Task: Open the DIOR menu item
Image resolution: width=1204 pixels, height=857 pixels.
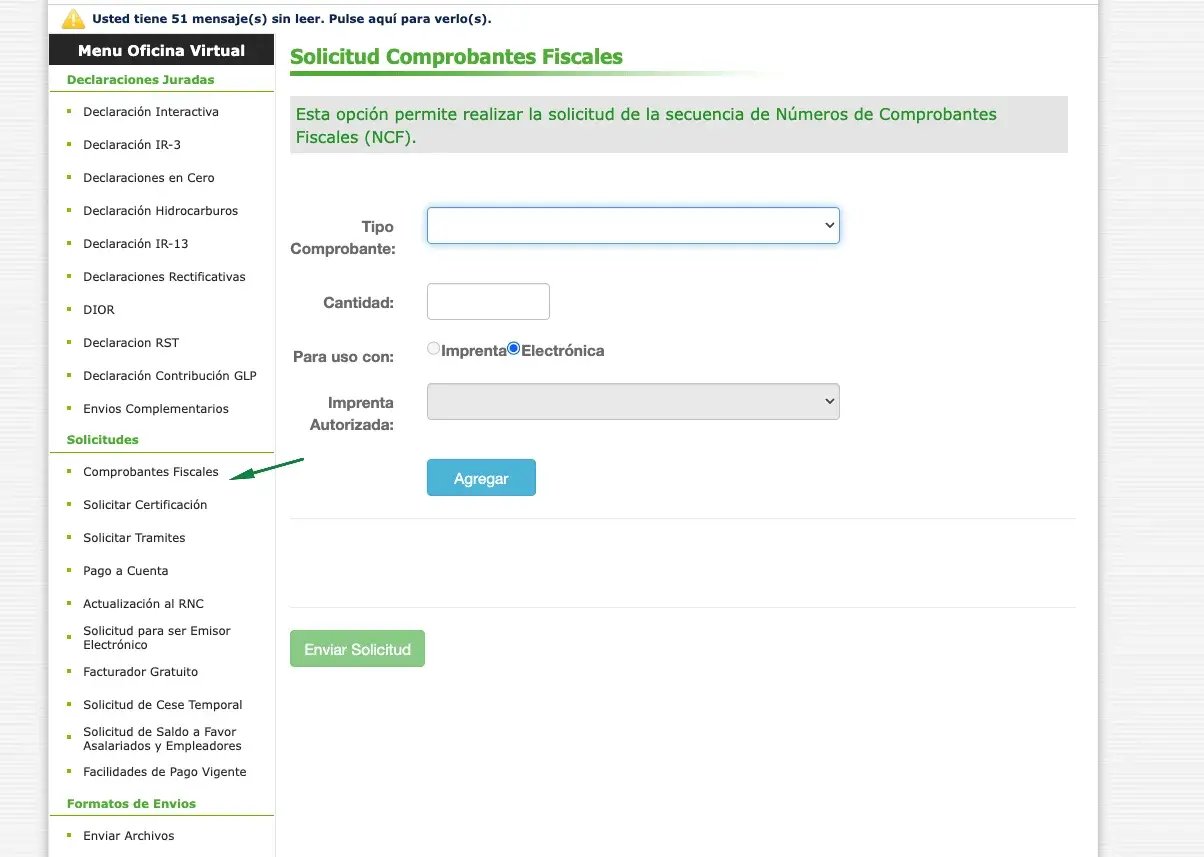Action: click(99, 310)
